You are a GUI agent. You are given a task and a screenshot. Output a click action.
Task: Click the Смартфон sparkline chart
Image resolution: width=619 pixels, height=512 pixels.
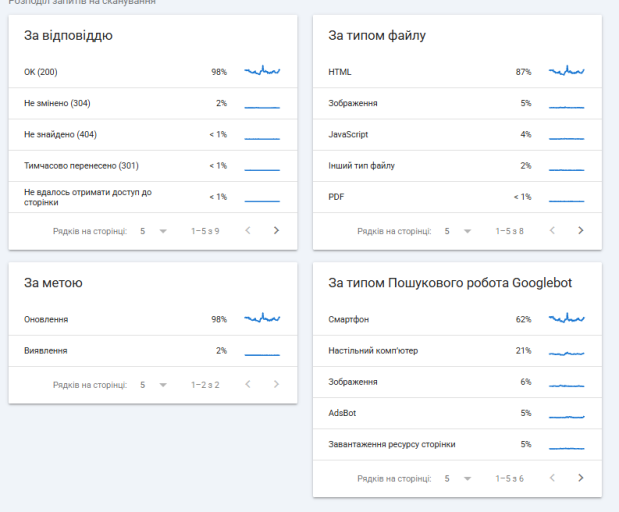point(566,318)
